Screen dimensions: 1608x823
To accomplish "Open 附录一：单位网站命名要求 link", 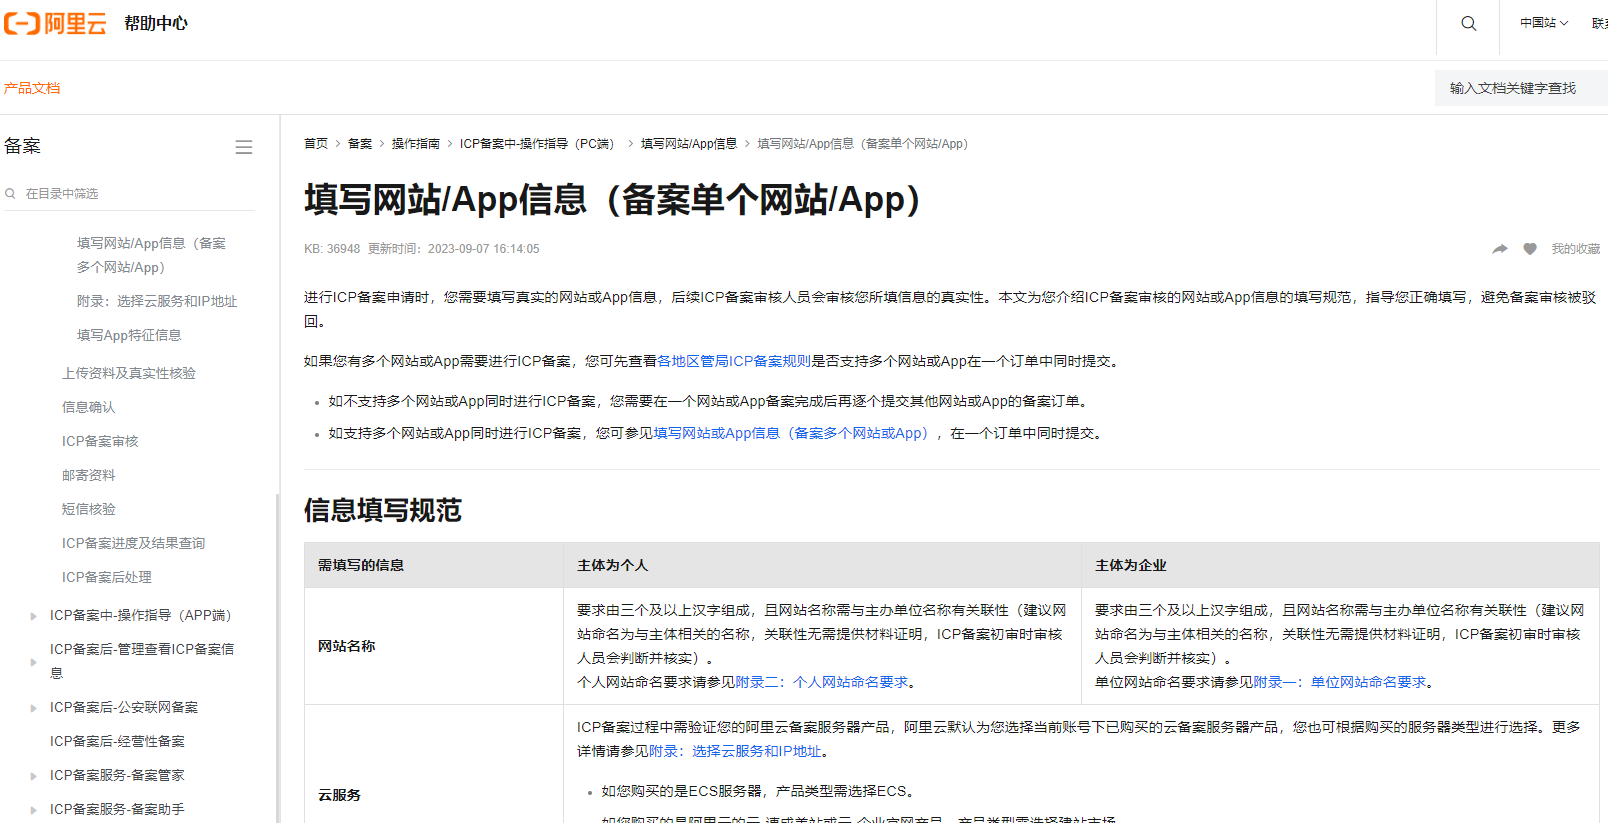I will point(1340,682).
